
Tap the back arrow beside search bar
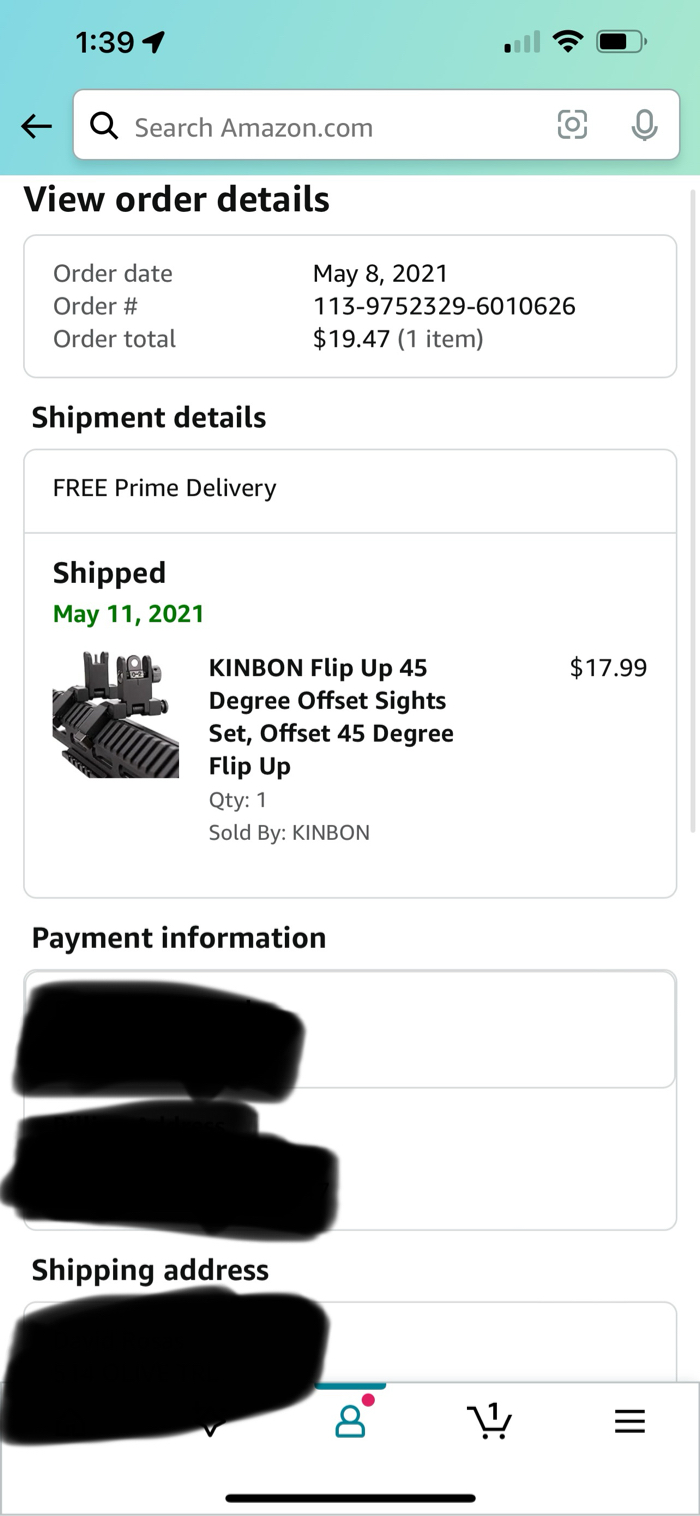(37, 126)
